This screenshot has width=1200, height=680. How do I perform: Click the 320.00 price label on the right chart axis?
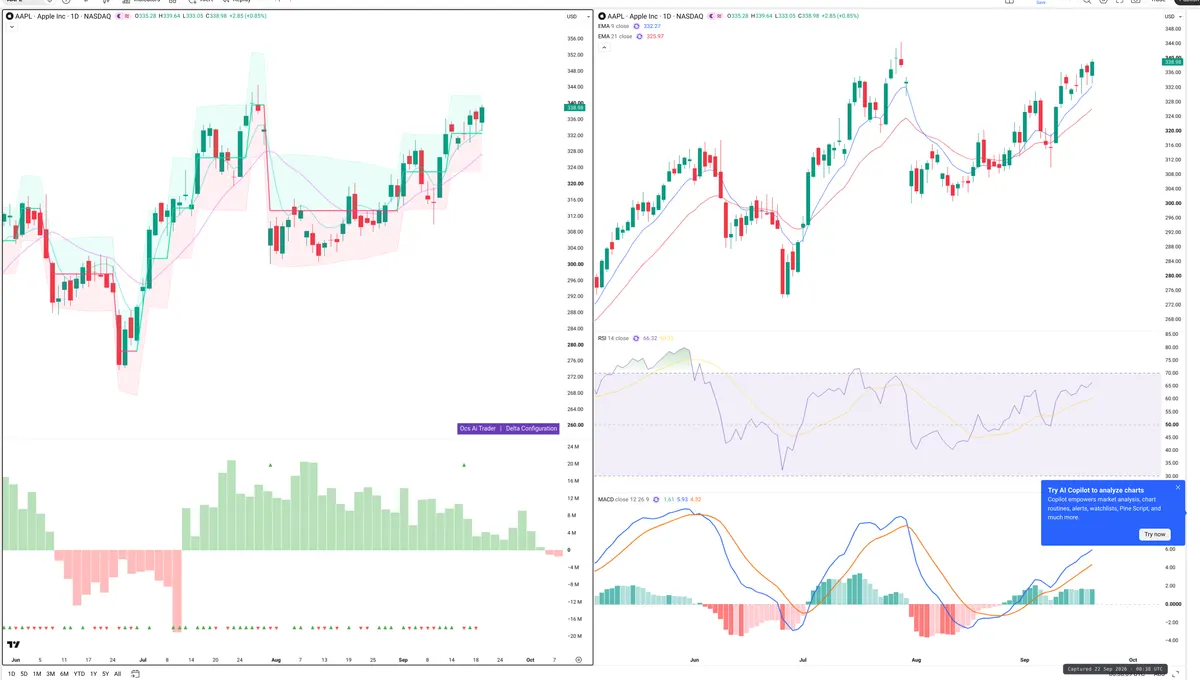tap(1173, 131)
